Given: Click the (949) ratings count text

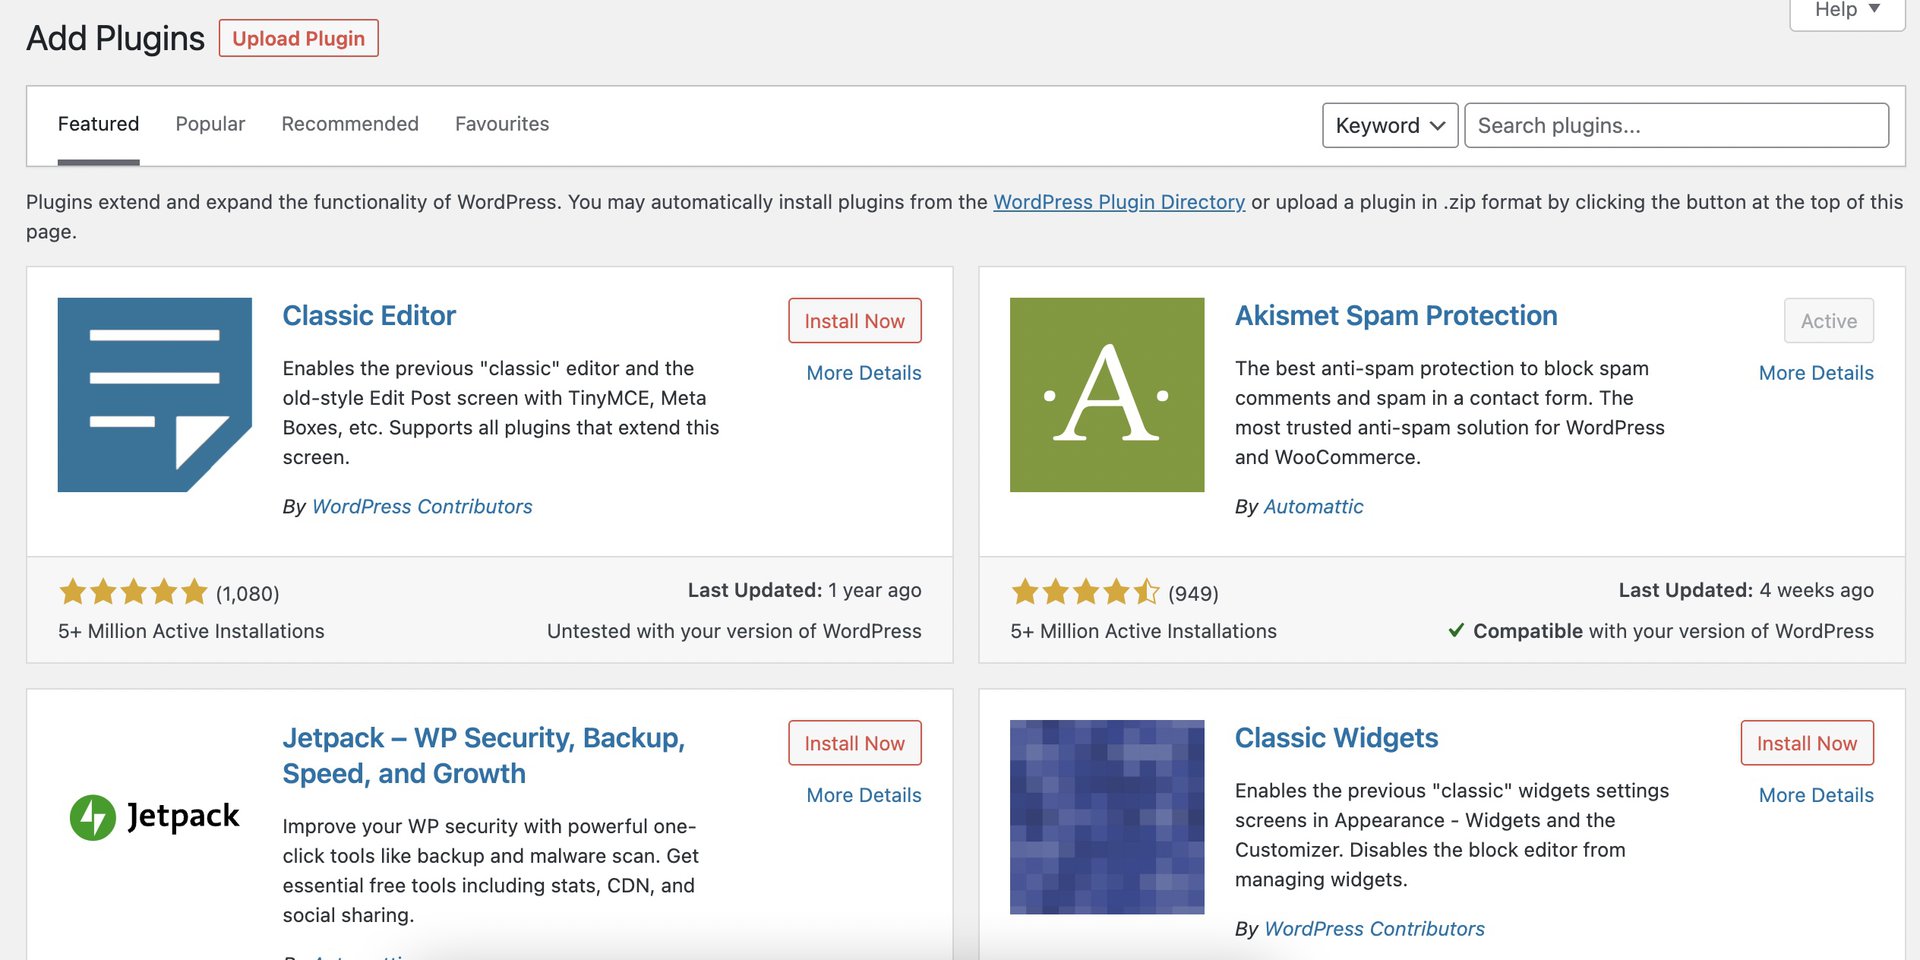Looking at the screenshot, I should pyautogui.click(x=1193, y=593).
